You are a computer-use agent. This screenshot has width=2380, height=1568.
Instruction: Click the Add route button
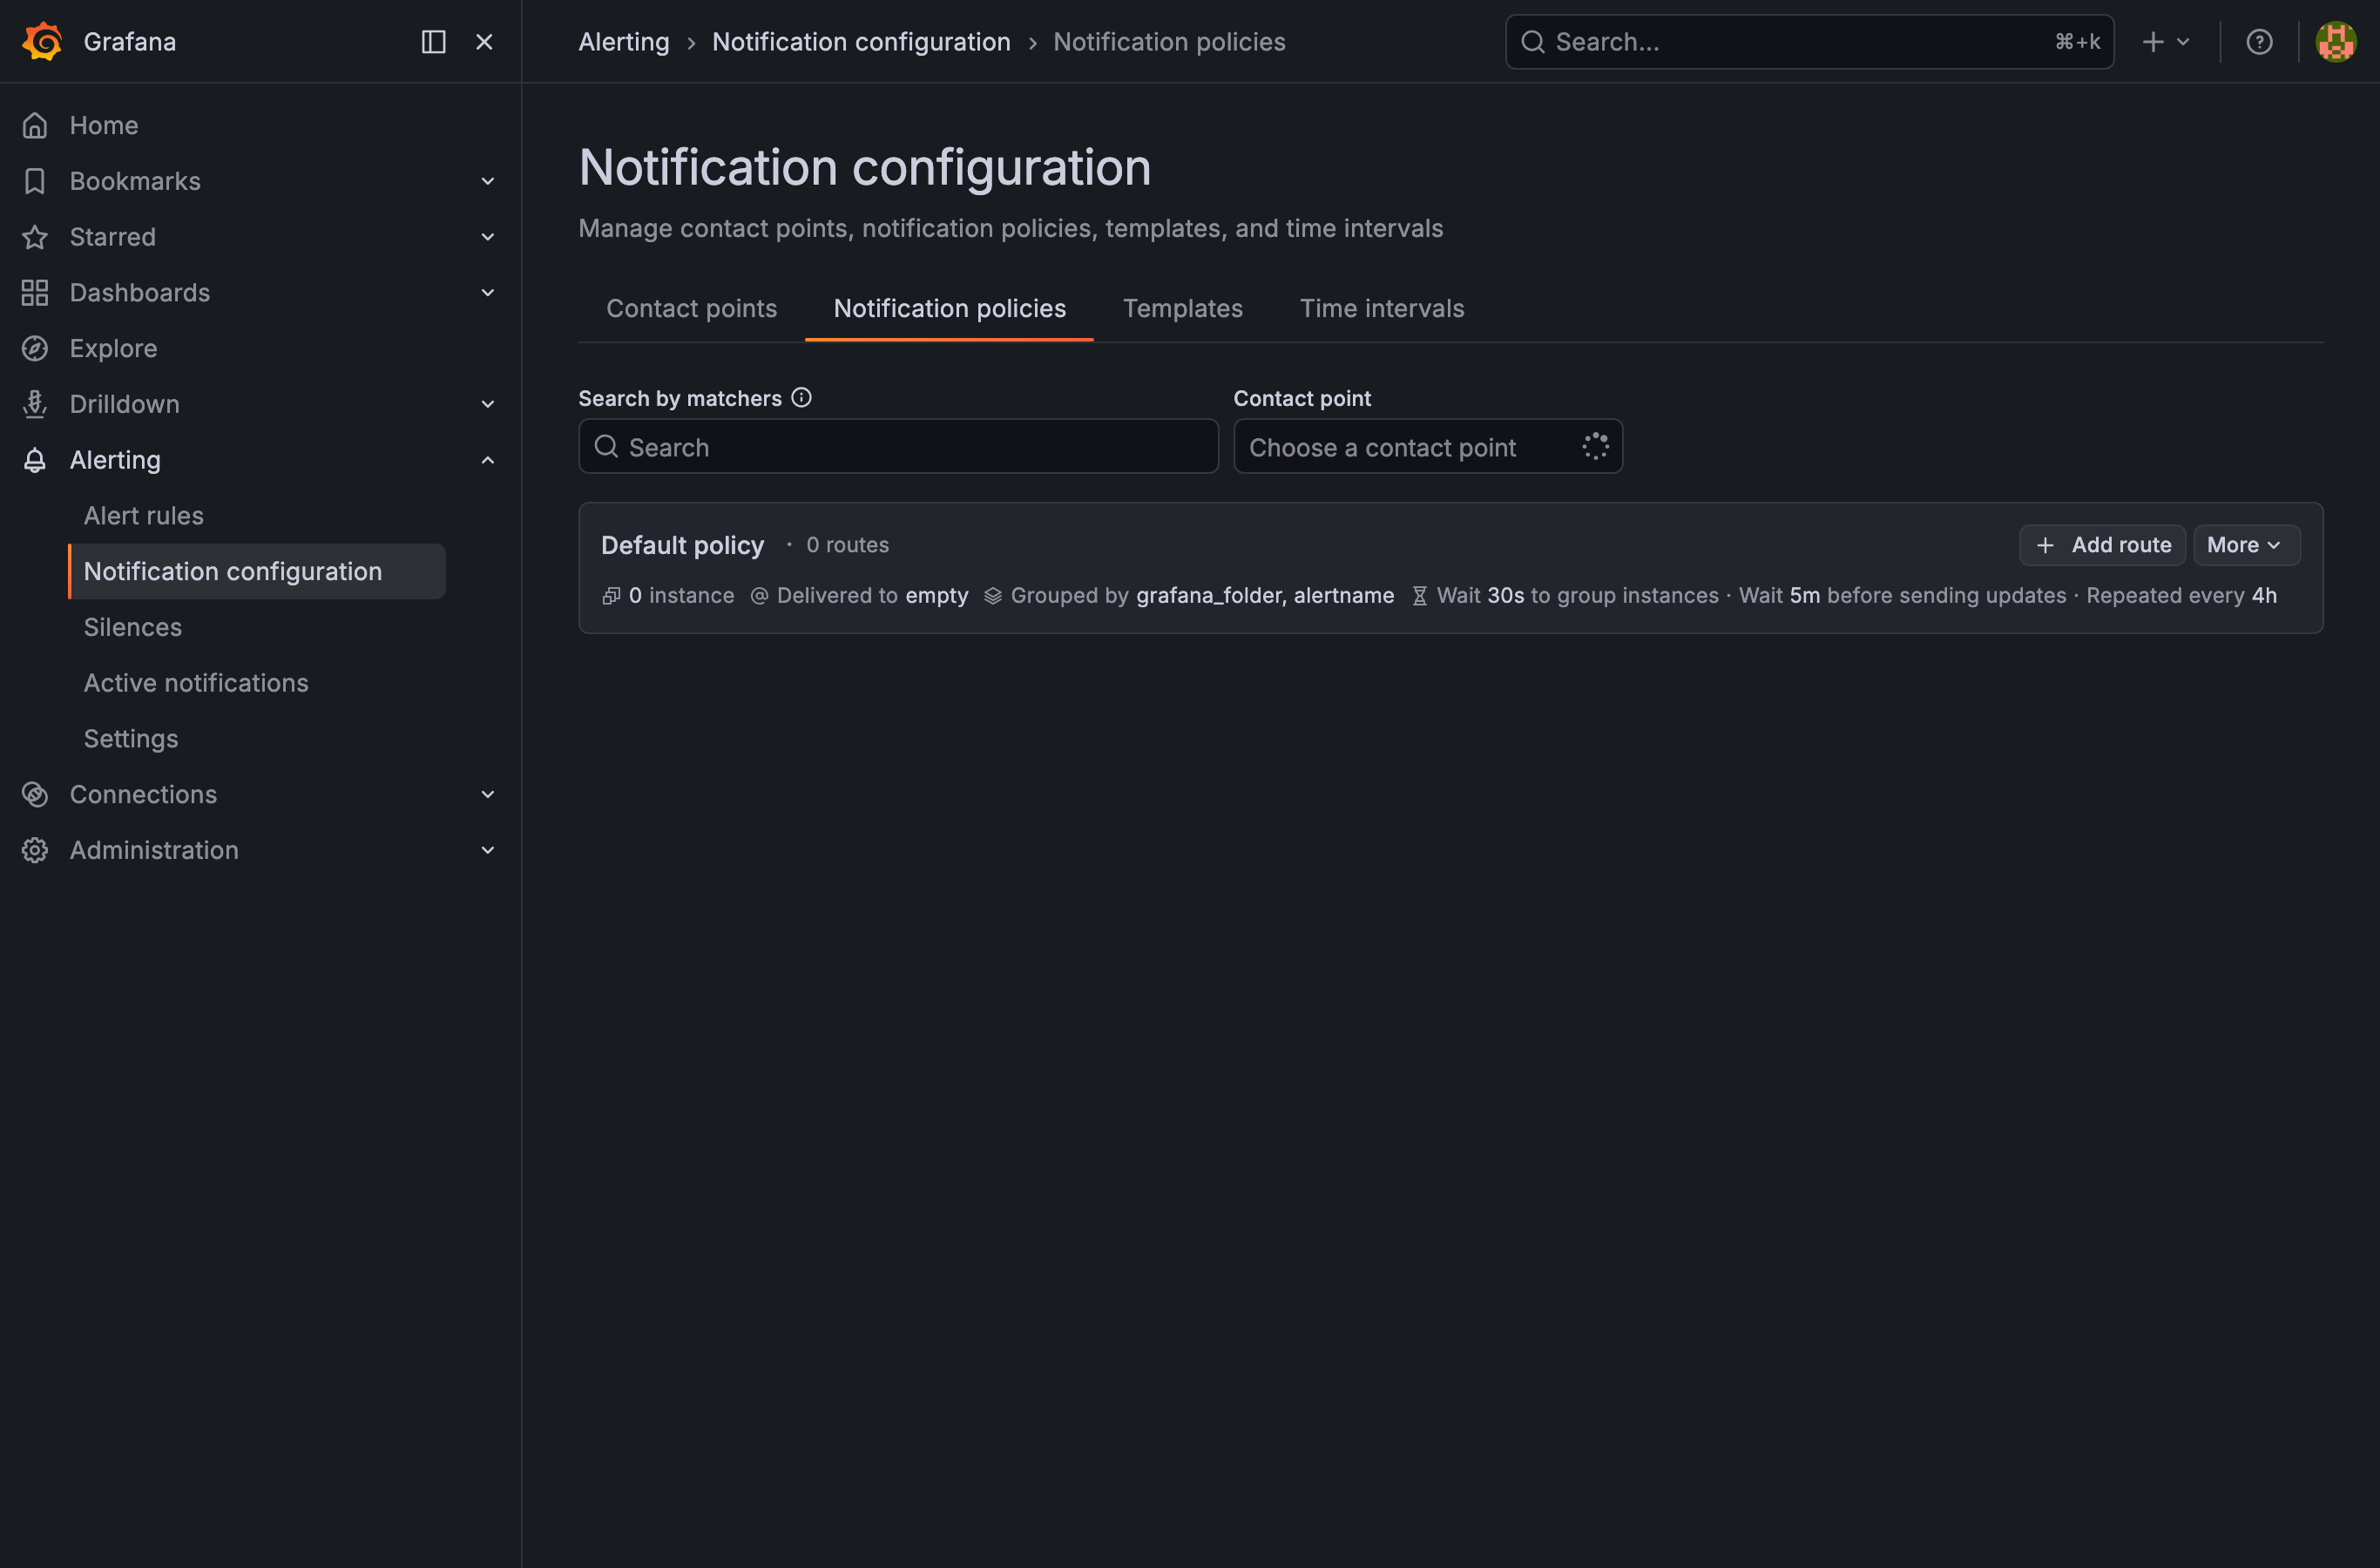2102,545
